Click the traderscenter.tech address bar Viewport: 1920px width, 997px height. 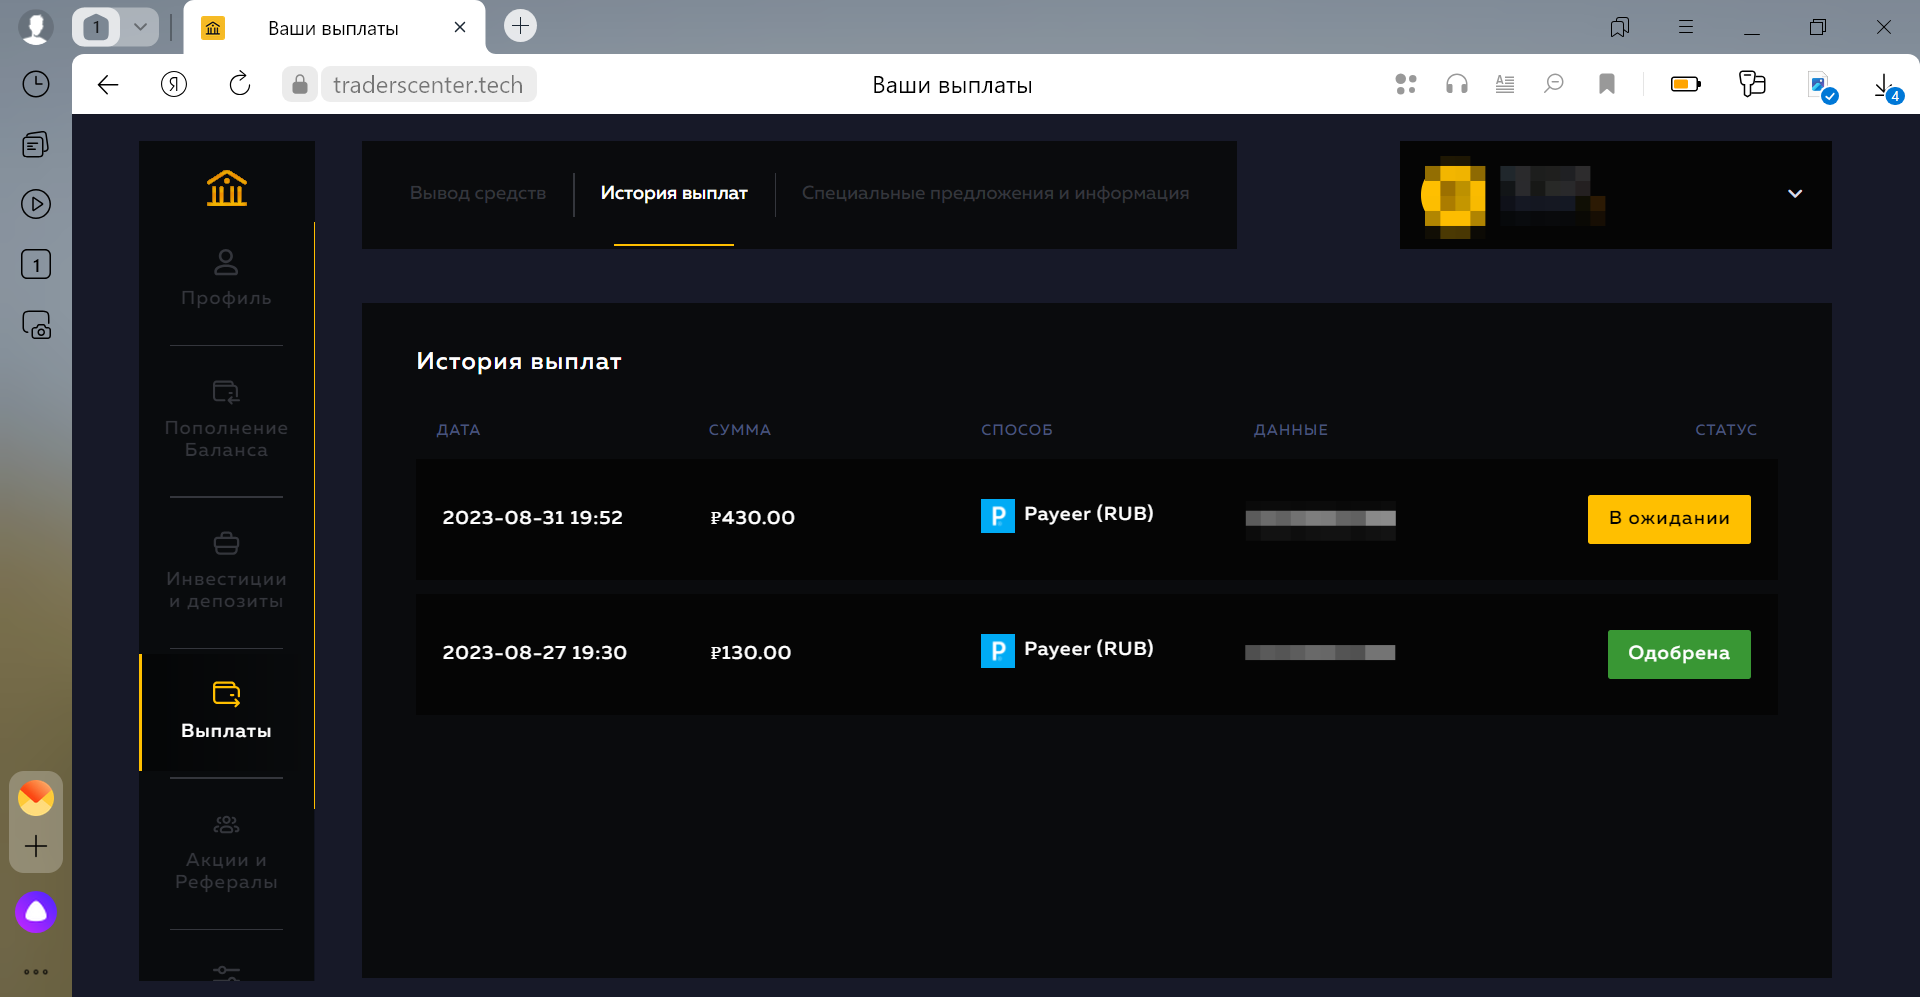[x=428, y=84]
